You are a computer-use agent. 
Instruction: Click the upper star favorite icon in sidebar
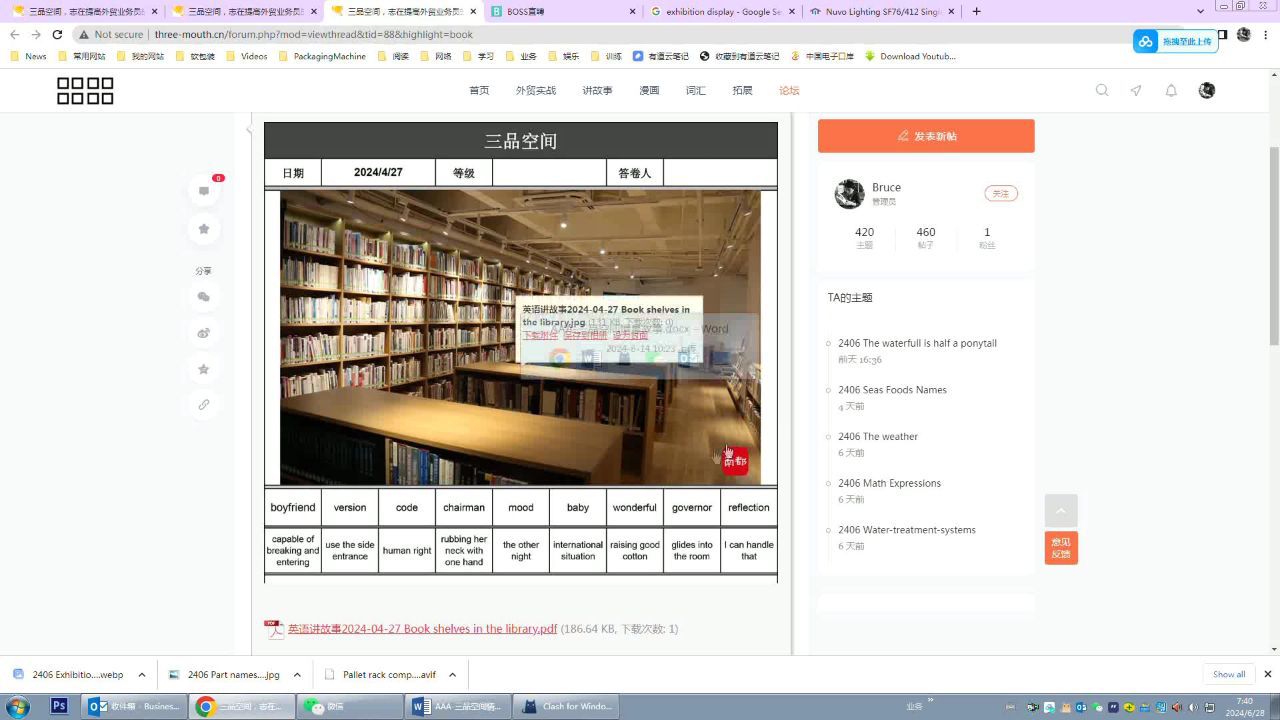pos(204,229)
